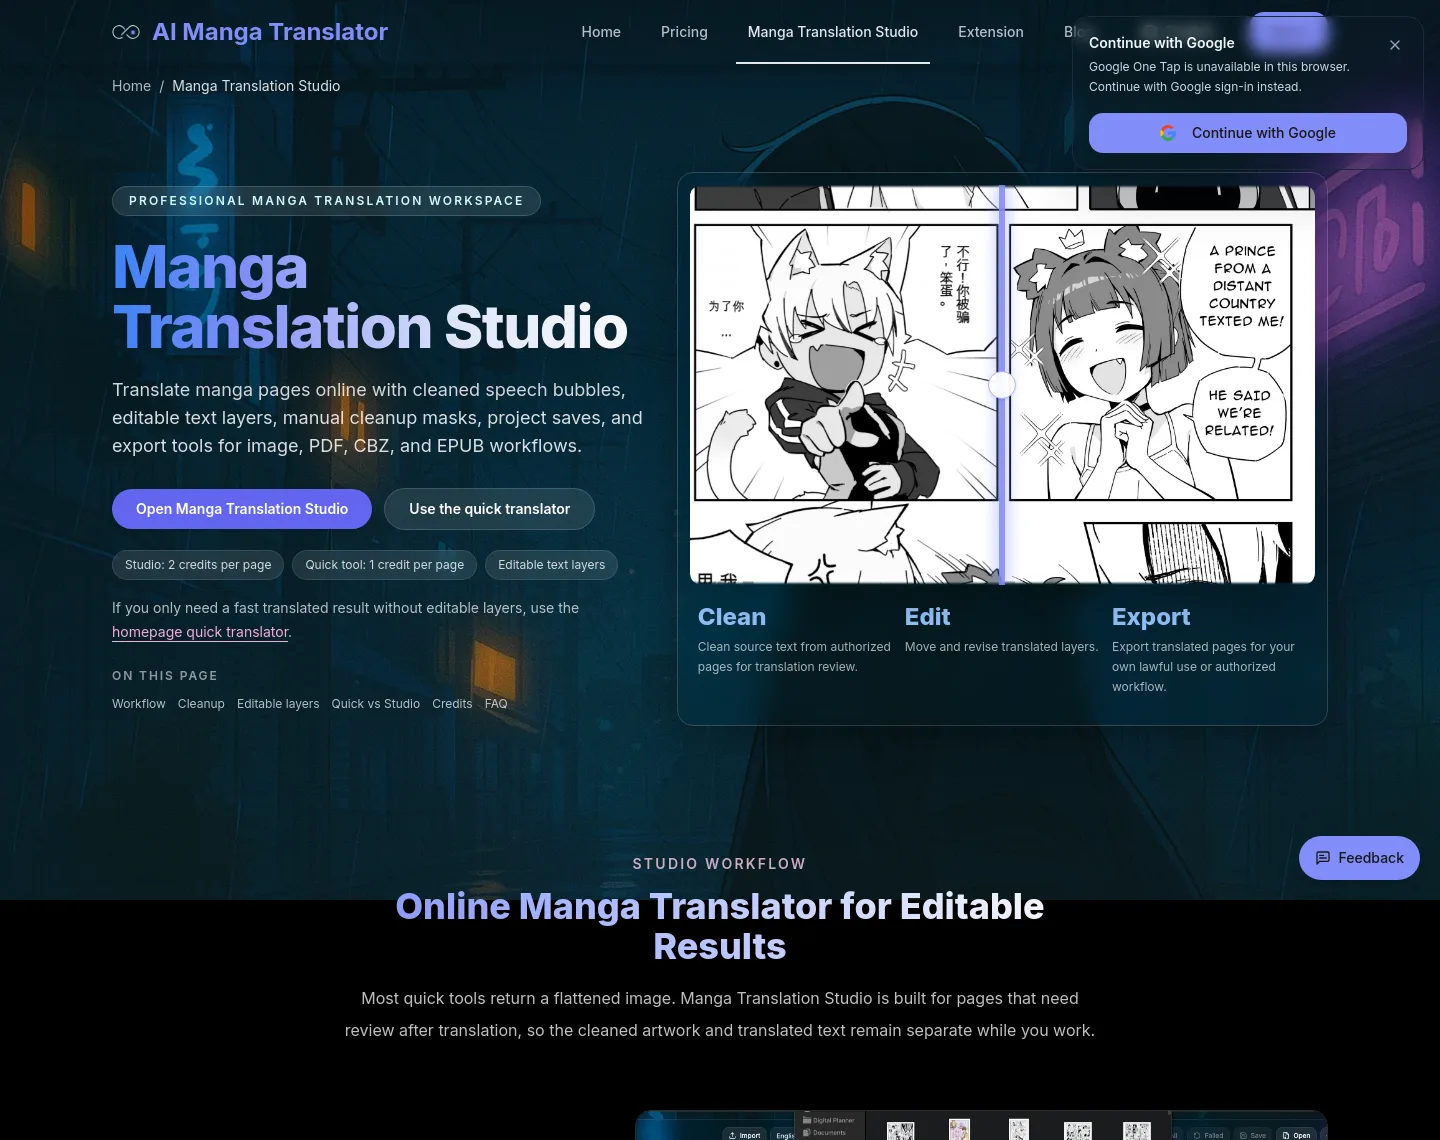
Task: Go to the Pricing menu item
Action: click(684, 32)
